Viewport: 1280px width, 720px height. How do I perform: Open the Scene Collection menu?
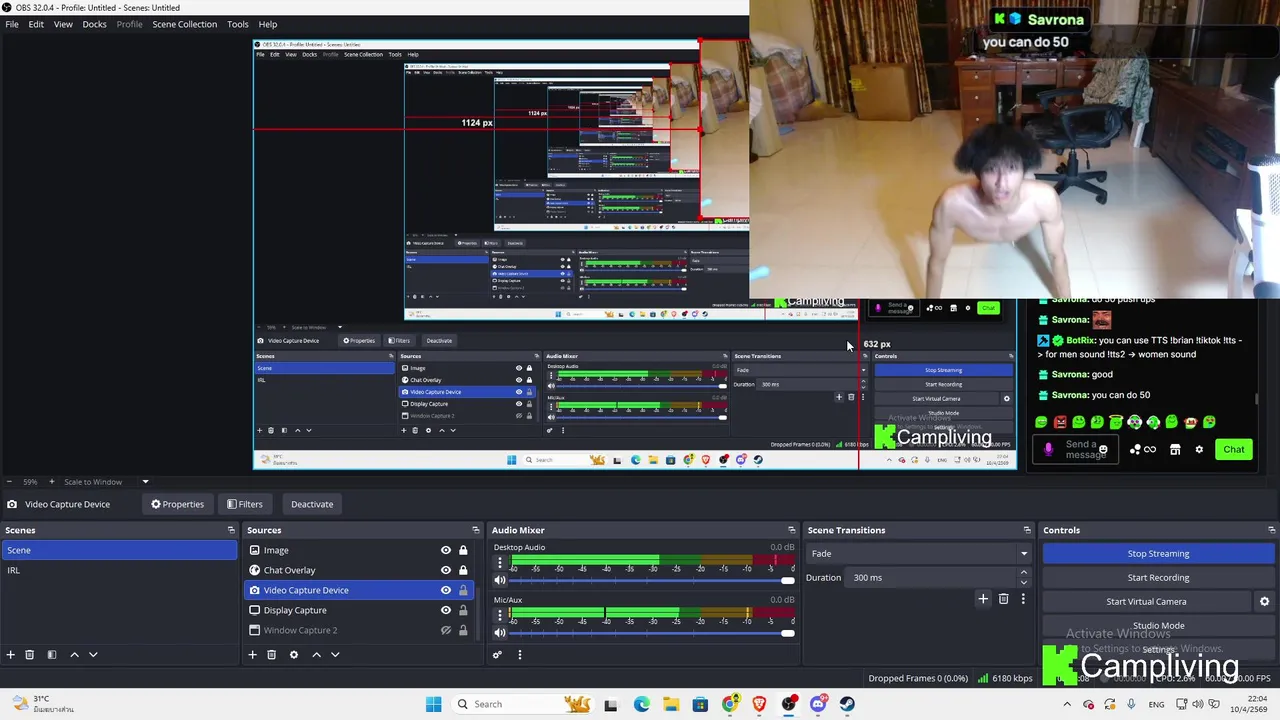pyautogui.click(x=184, y=24)
